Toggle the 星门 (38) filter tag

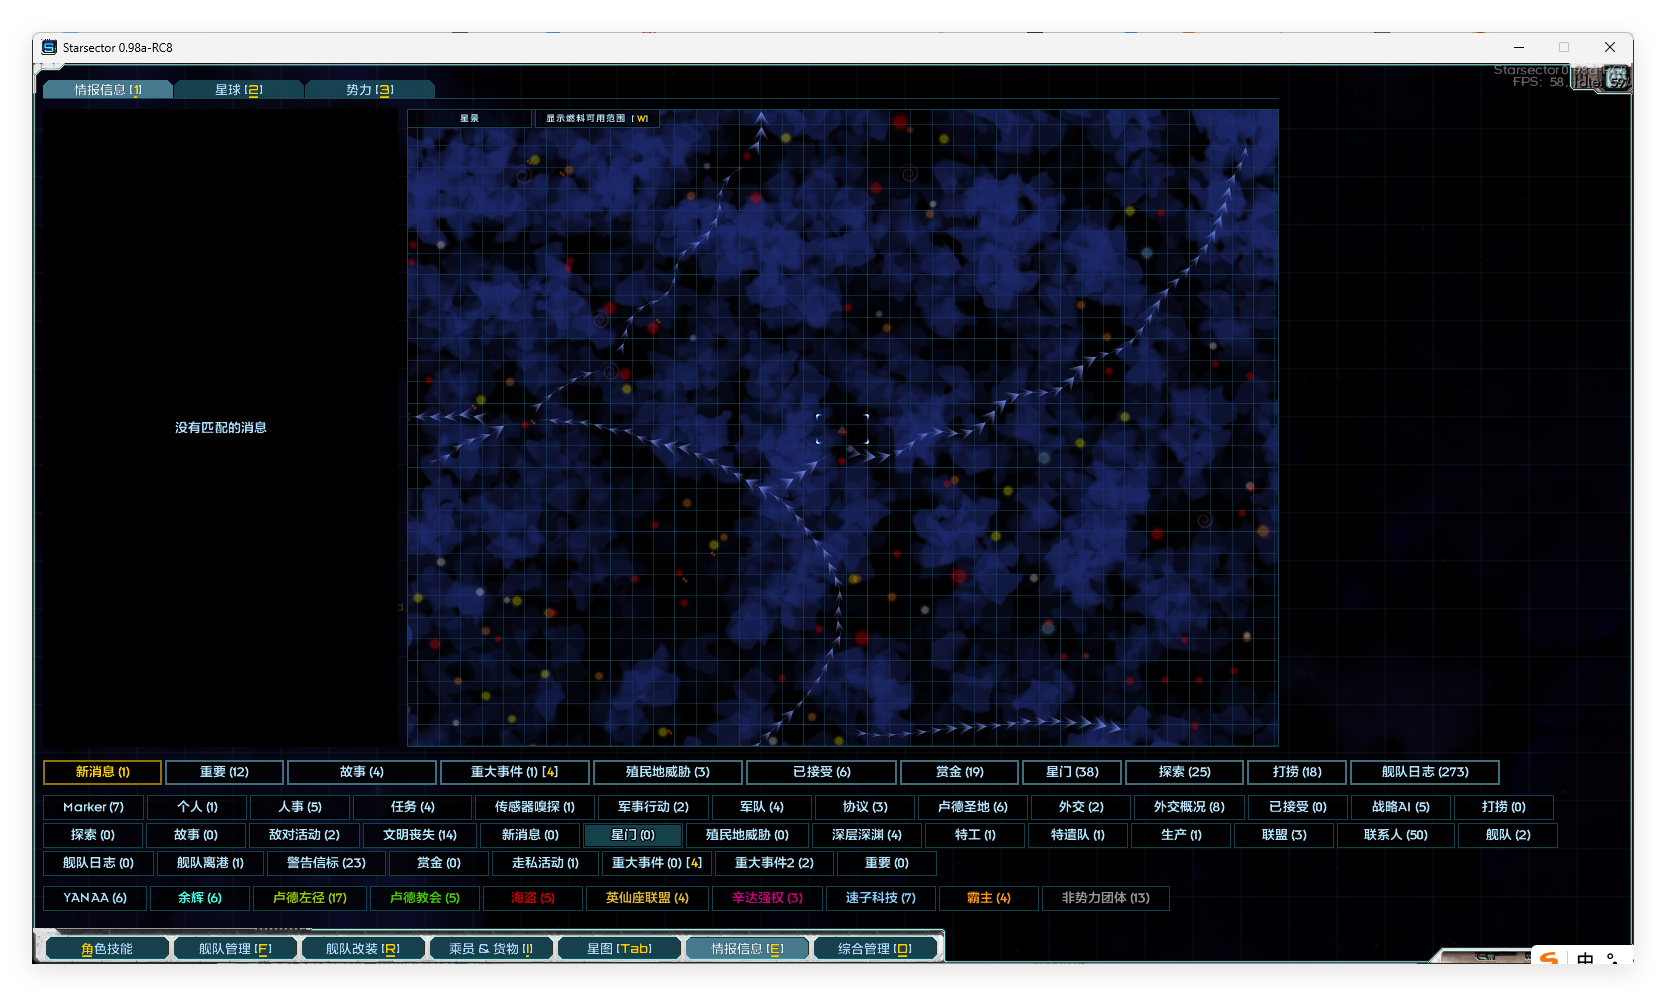pos(1071,772)
